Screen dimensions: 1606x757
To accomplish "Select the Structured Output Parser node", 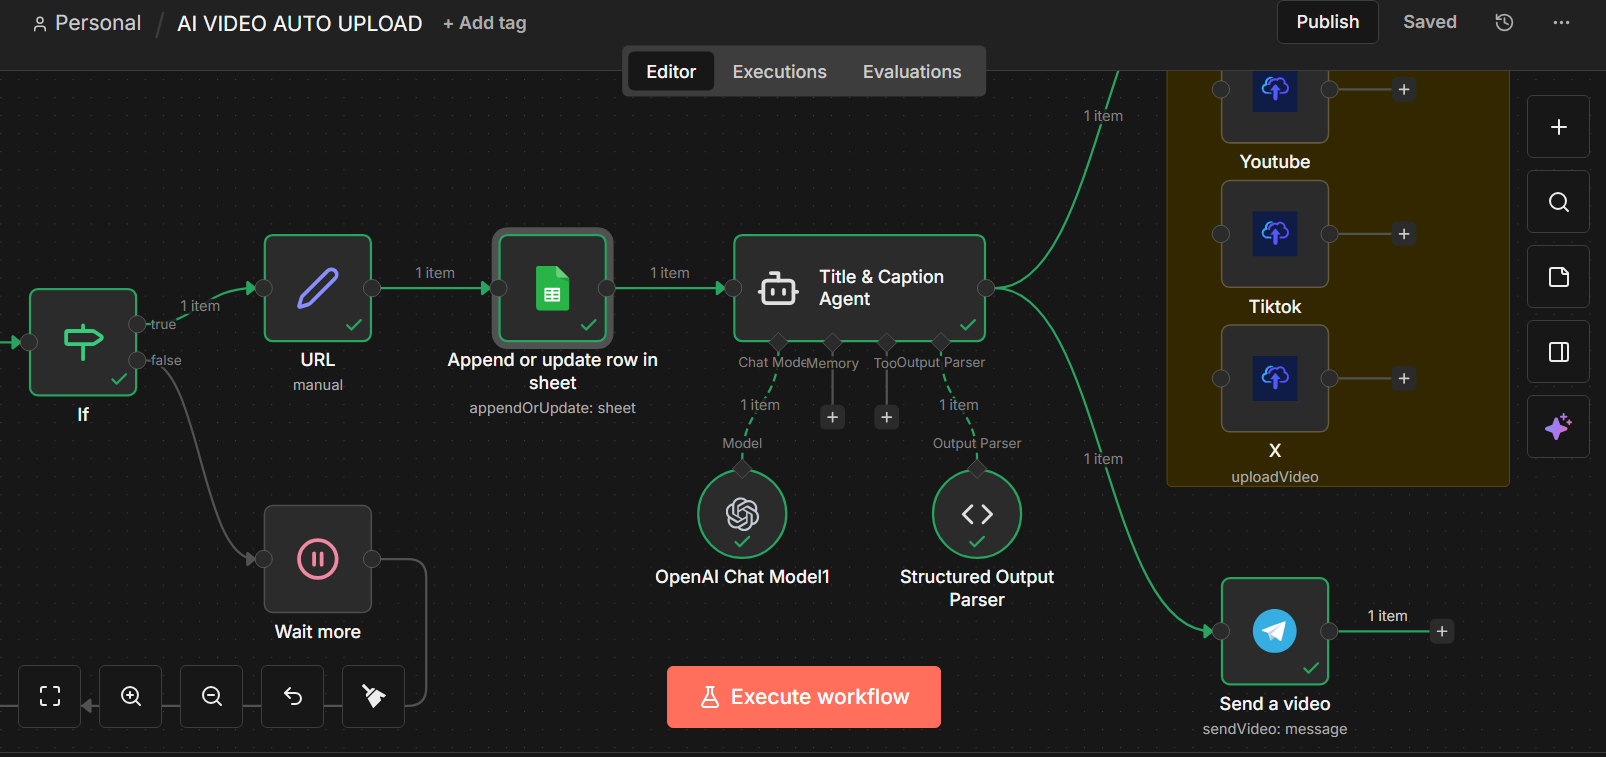I will tap(976, 514).
